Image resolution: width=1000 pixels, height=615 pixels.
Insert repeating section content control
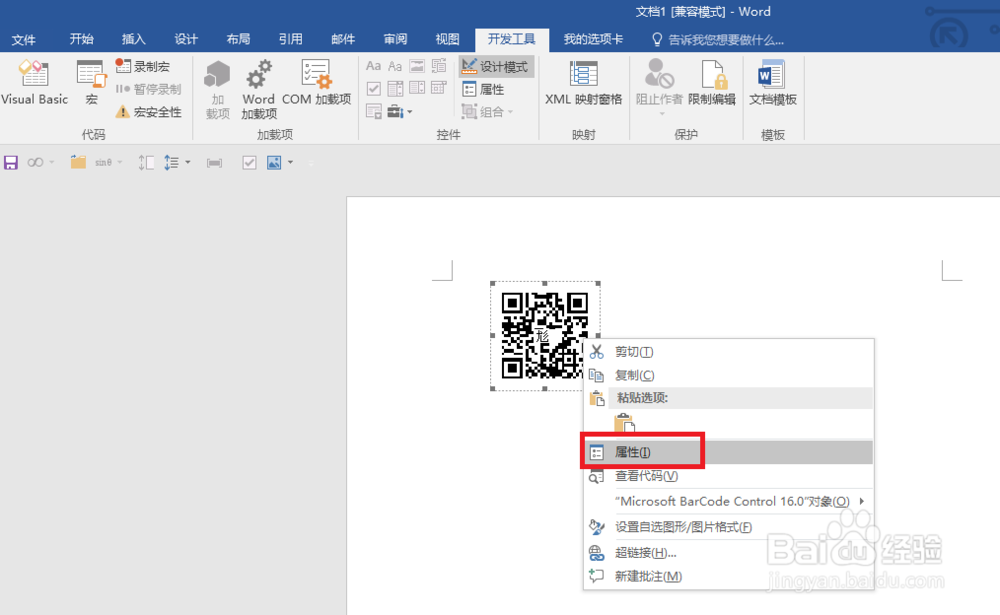tap(374, 112)
